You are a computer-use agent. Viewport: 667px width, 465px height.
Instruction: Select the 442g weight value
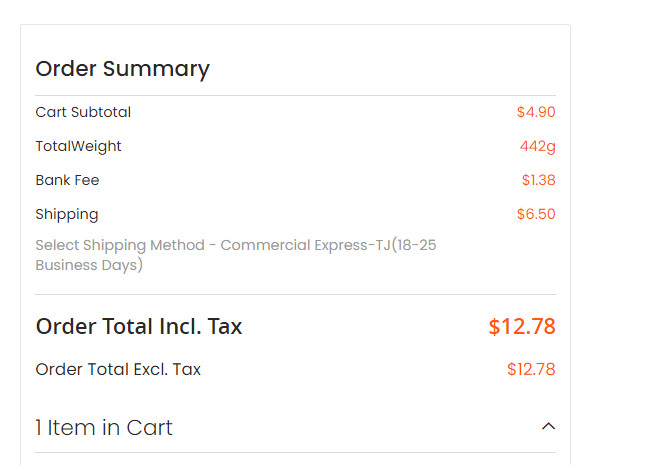pos(537,146)
